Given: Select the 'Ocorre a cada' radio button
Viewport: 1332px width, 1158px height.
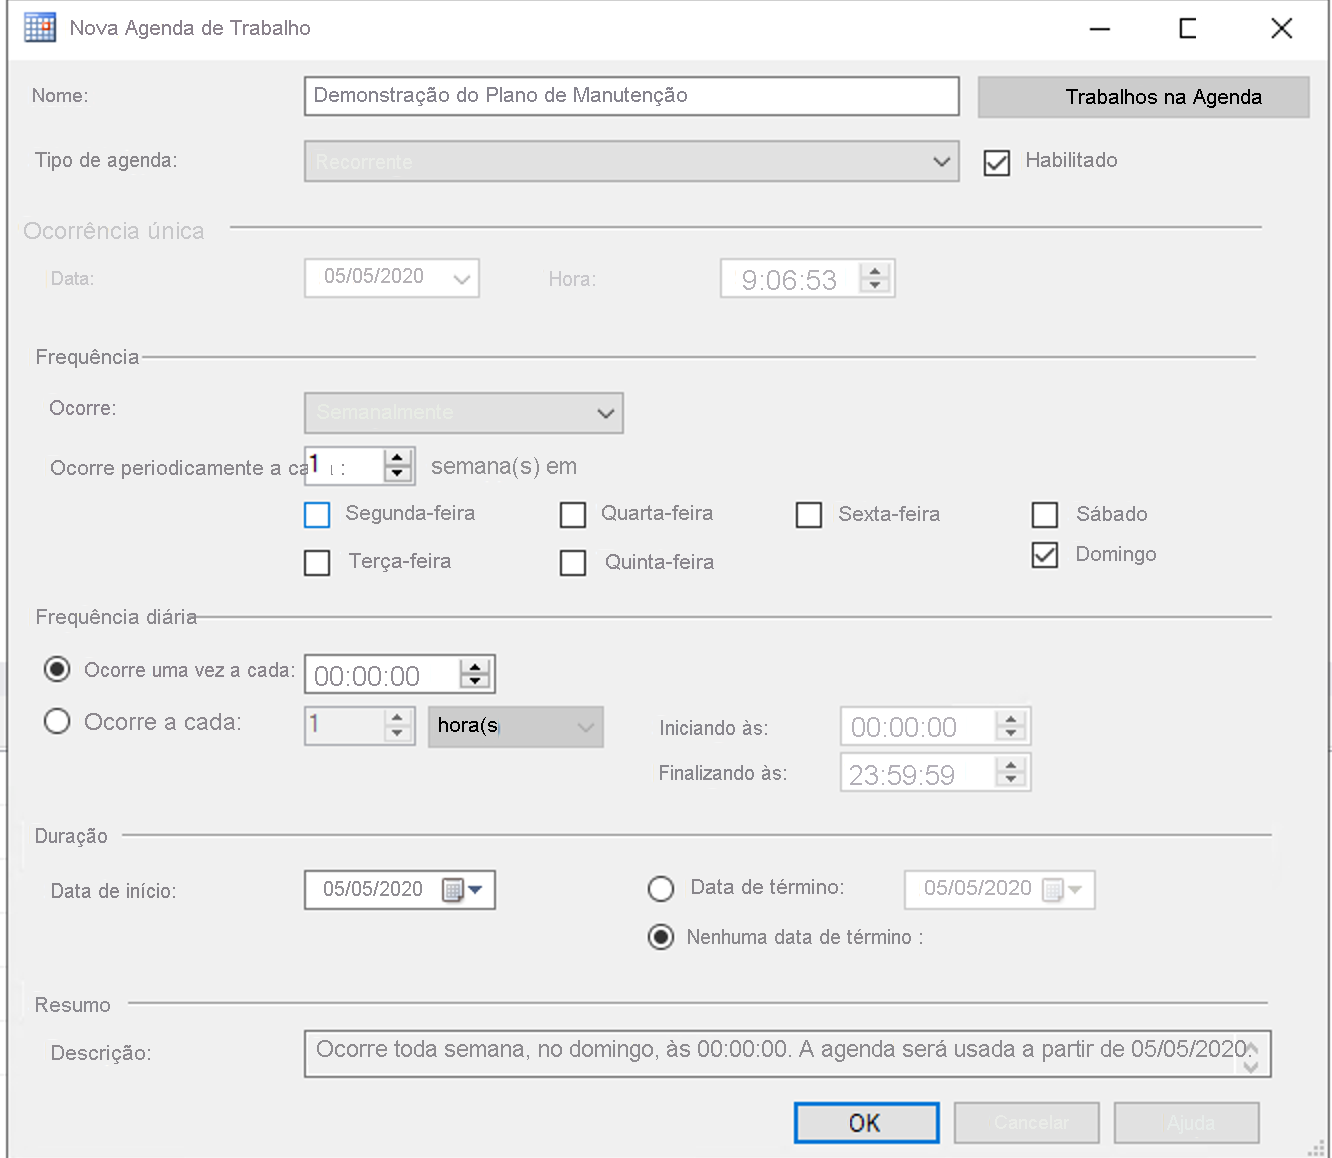Looking at the screenshot, I should [x=57, y=721].
